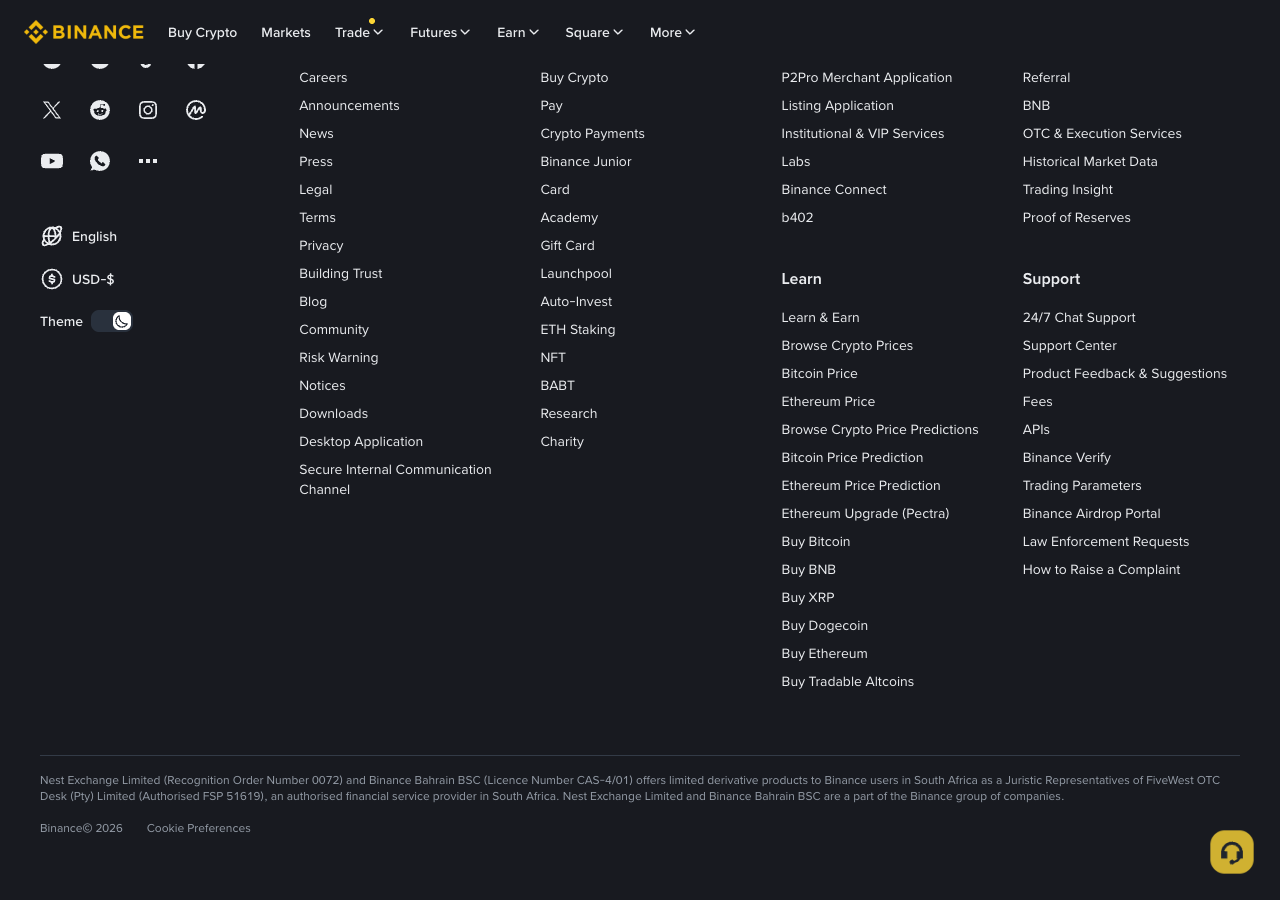Go to the Launchpool link
Screen dimensions: 1280x900
[x=576, y=273]
